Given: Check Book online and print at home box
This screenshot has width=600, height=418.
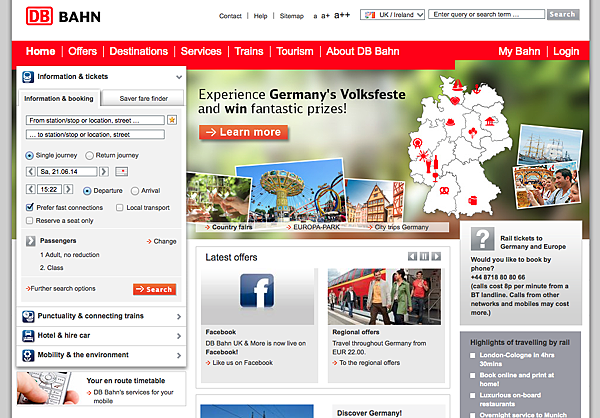Looking at the screenshot, I should (x=473, y=376).
